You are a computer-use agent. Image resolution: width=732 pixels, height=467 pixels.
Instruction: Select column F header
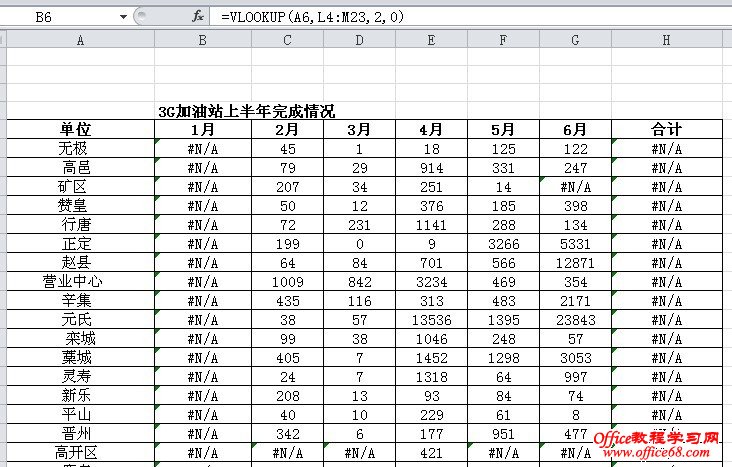503,41
